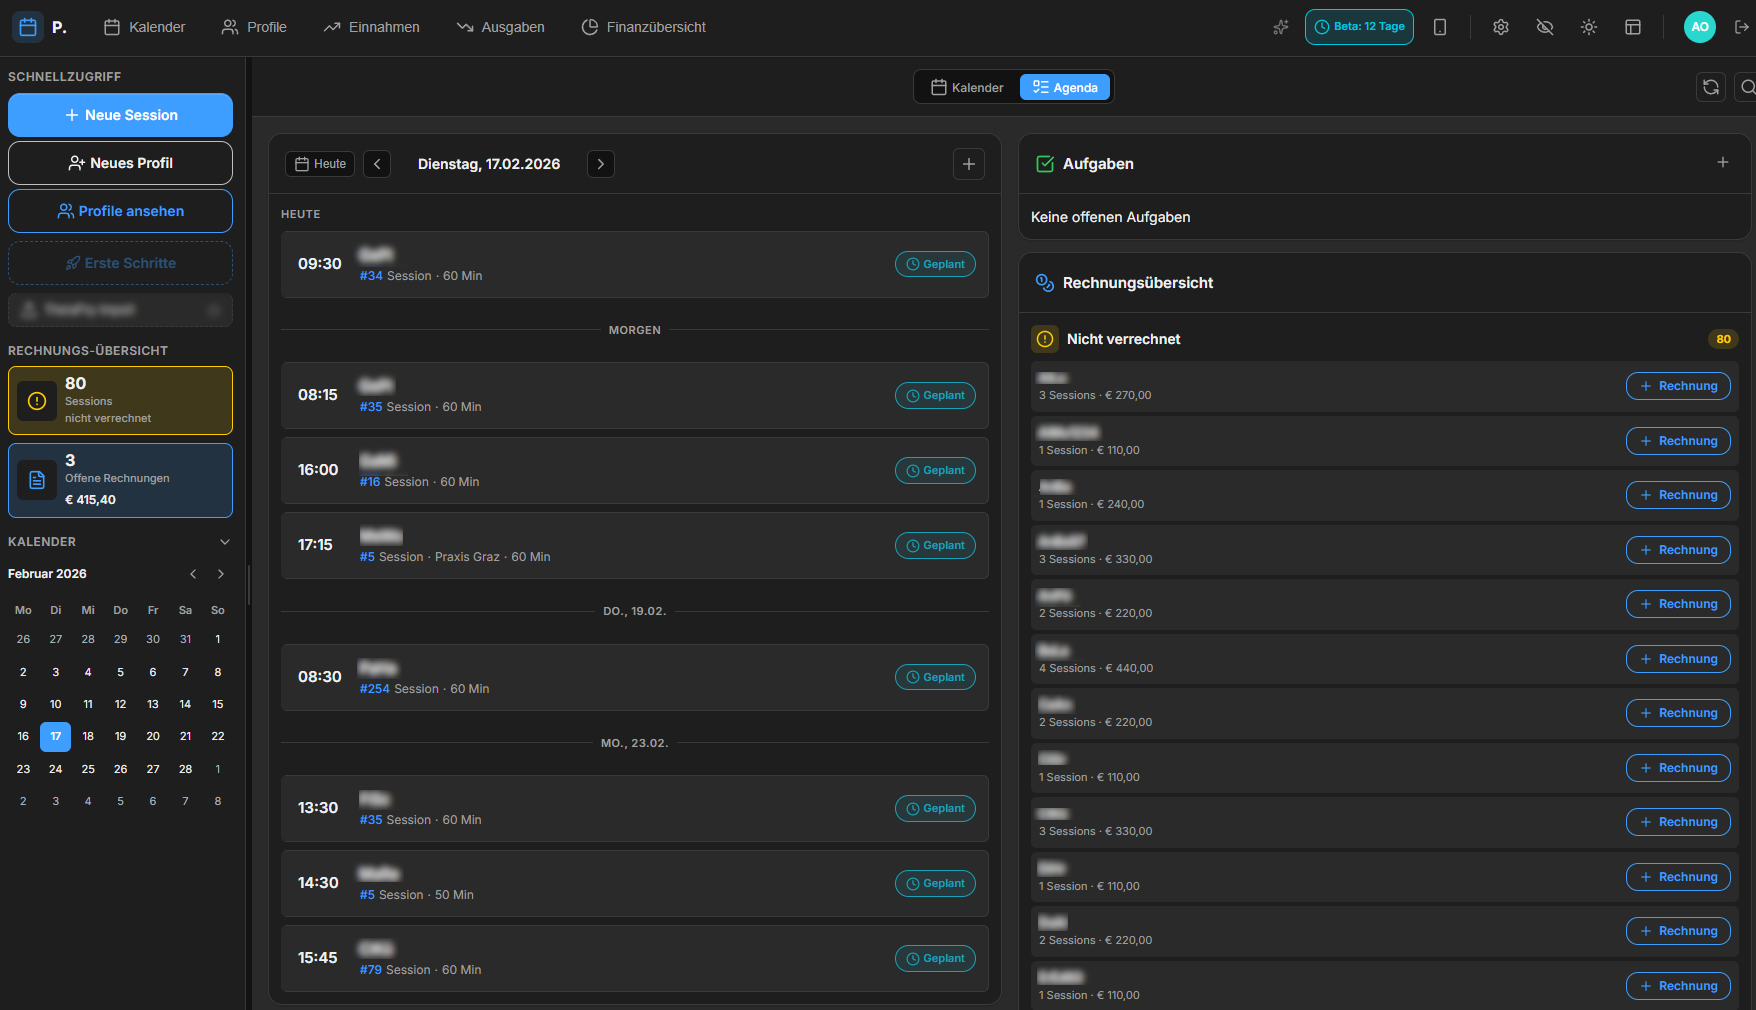Open Einnahmen from the top navigation
The height and width of the screenshot is (1010, 1756).
[x=371, y=27]
